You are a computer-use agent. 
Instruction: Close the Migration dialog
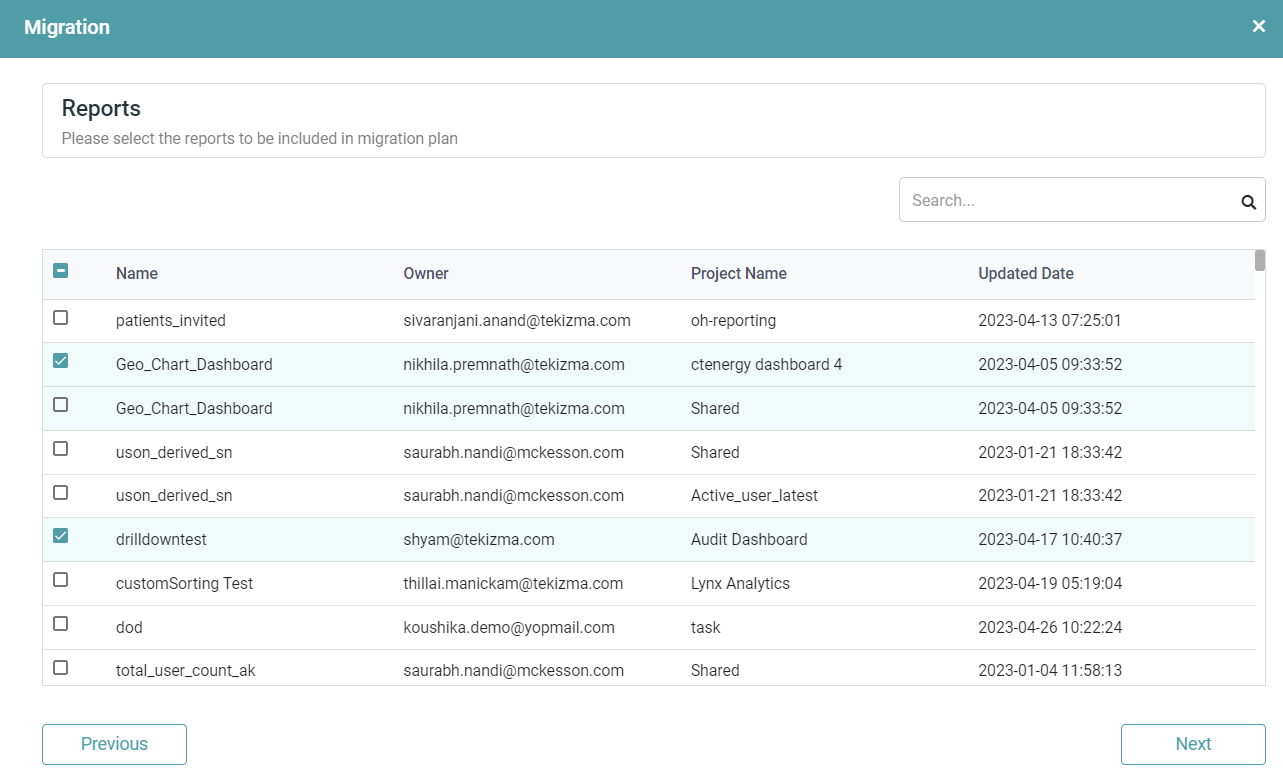pos(1259,27)
